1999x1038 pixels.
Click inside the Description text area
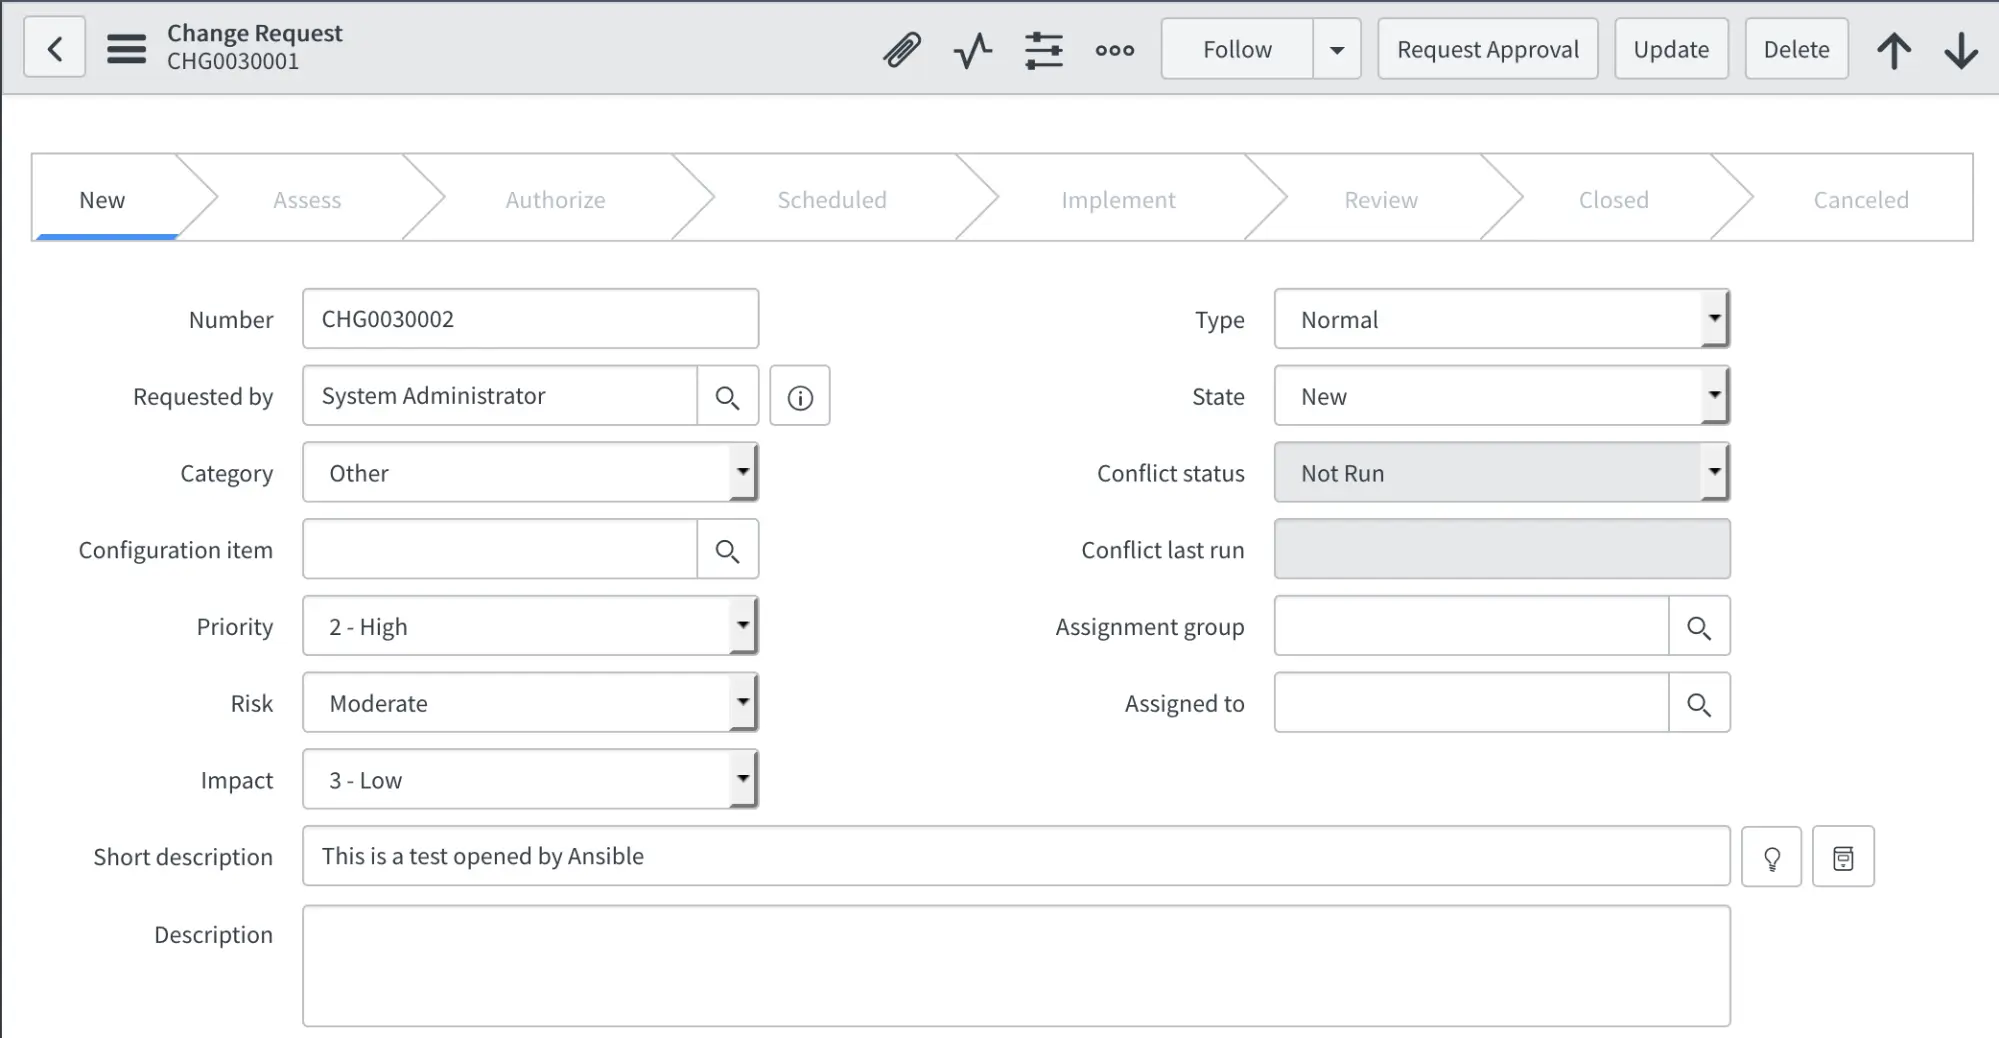pos(1000,965)
